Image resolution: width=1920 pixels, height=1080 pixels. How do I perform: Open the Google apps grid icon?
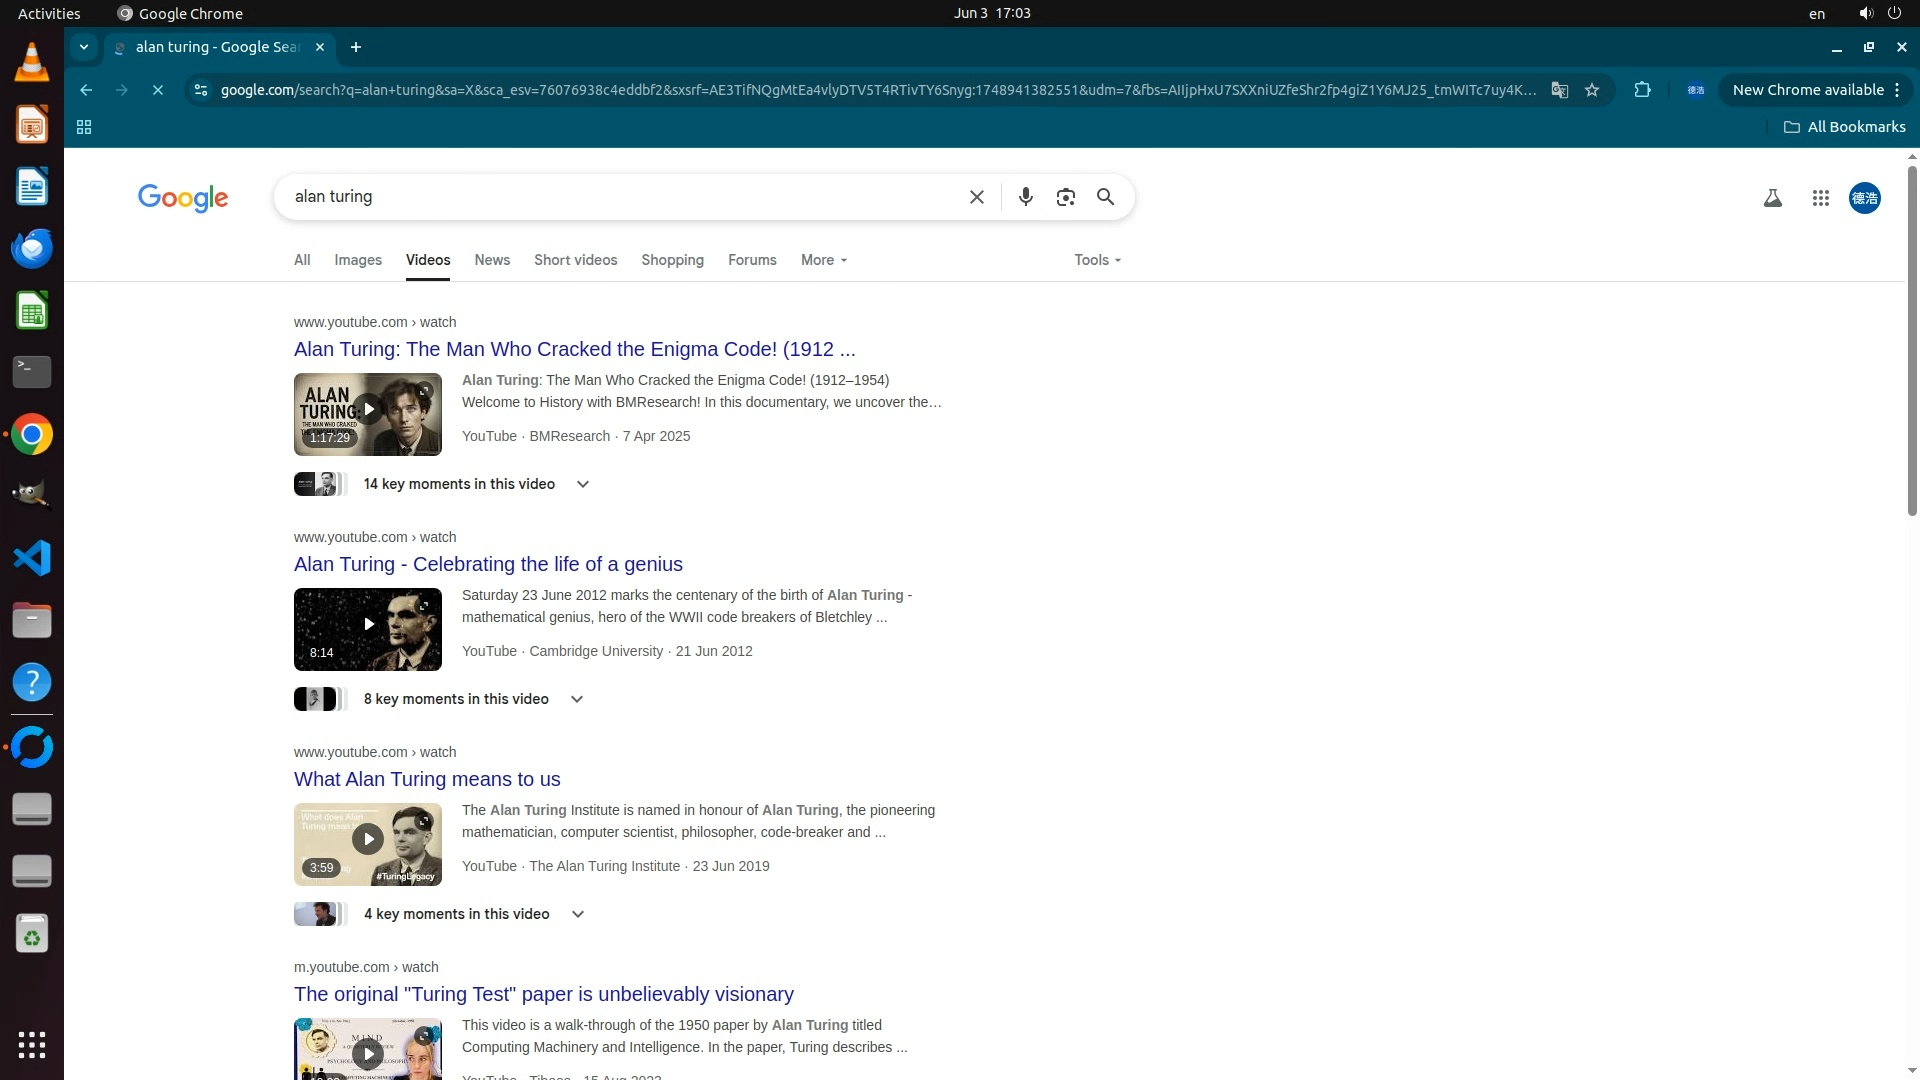point(1820,198)
